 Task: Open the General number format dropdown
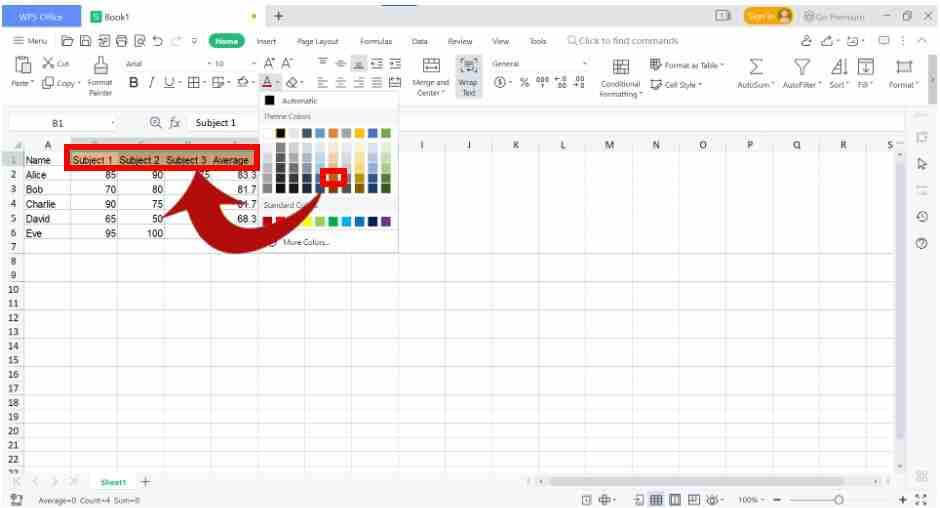click(x=584, y=64)
